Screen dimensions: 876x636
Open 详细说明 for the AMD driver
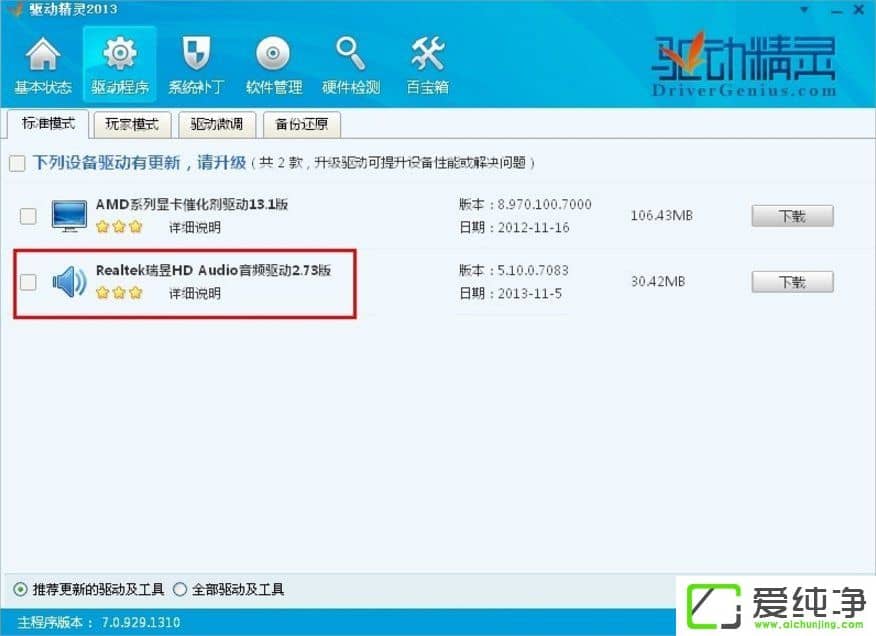pyautogui.click(x=195, y=227)
